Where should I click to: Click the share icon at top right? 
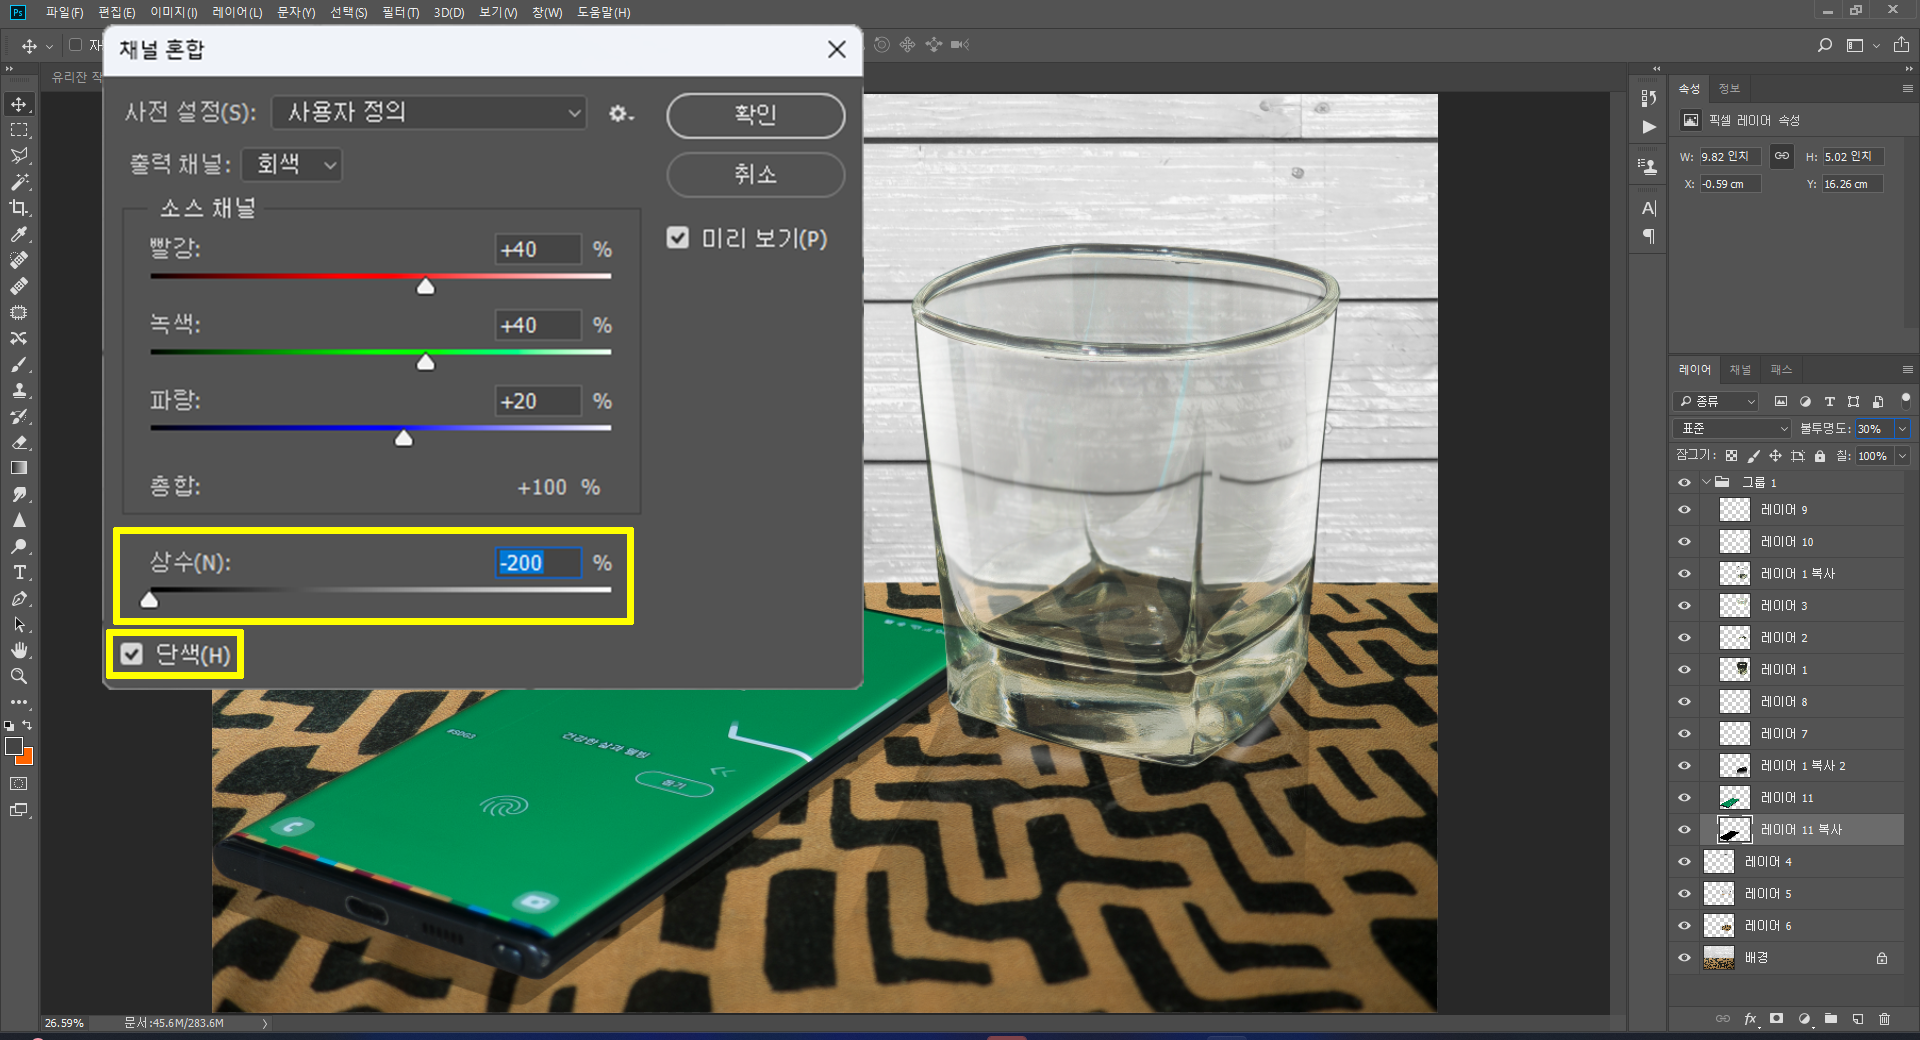click(x=1901, y=45)
